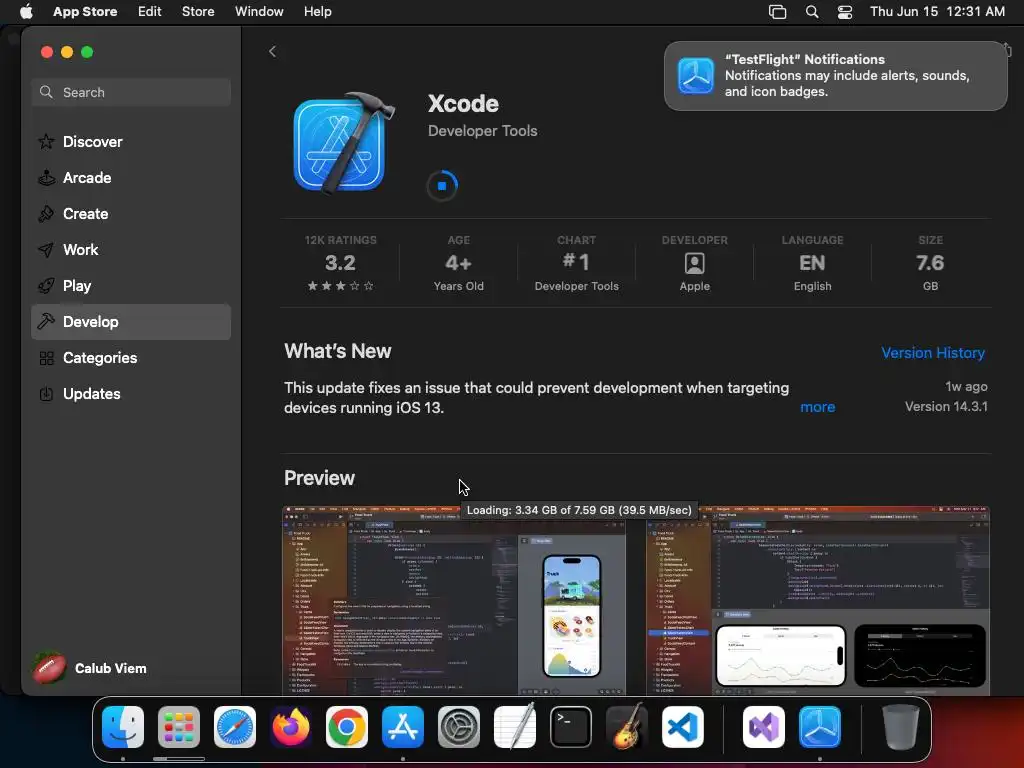Open TestFlight from the Dock
1024x768 pixels.
pos(820,727)
